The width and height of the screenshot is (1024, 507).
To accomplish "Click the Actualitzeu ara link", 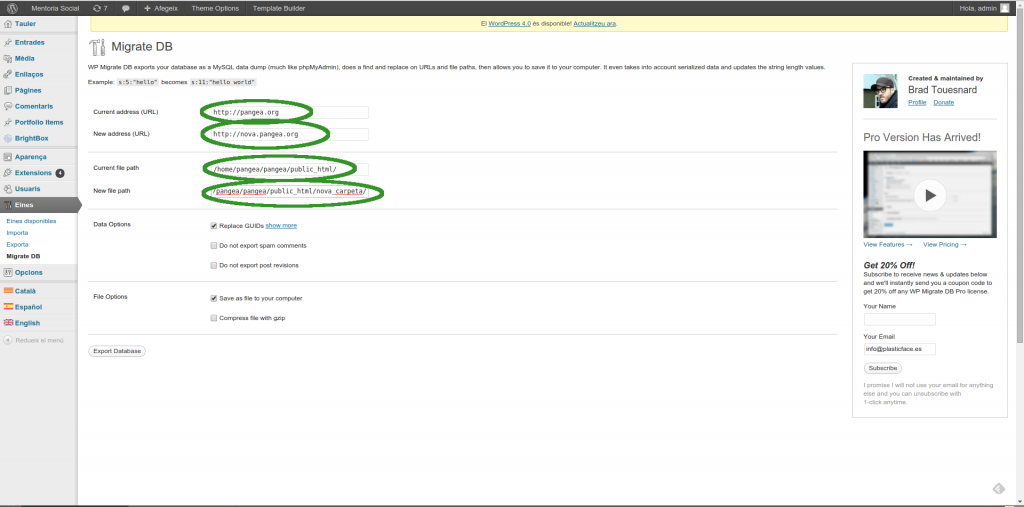I will pyautogui.click(x=595, y=24).
